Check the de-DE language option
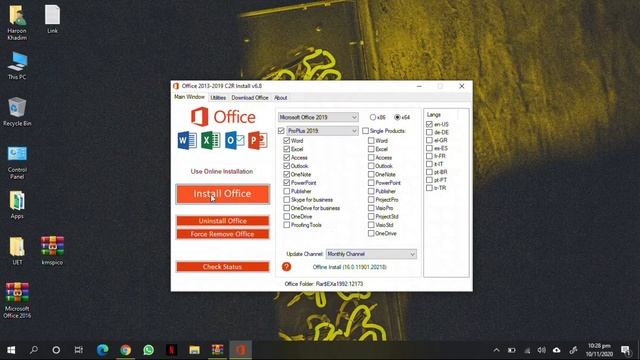640x360 pixels. coord(429,132)
